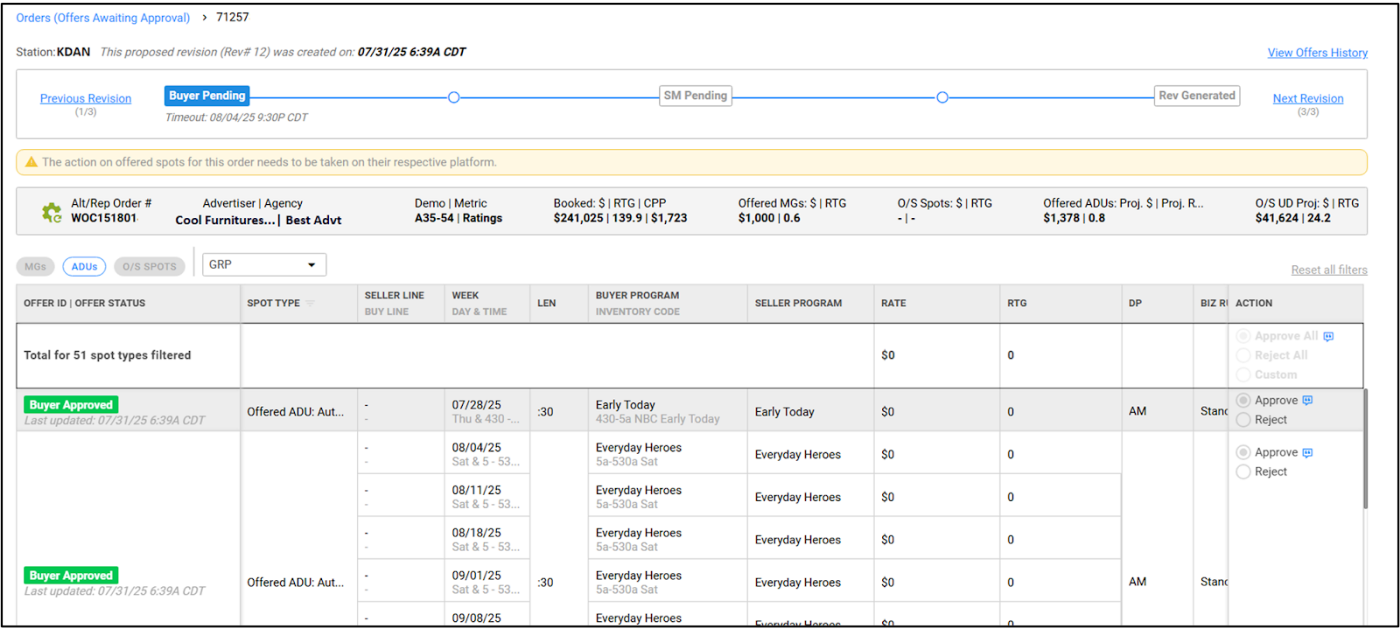
Task: Select Approve for Early Today offer
Action: point(1244,401)
